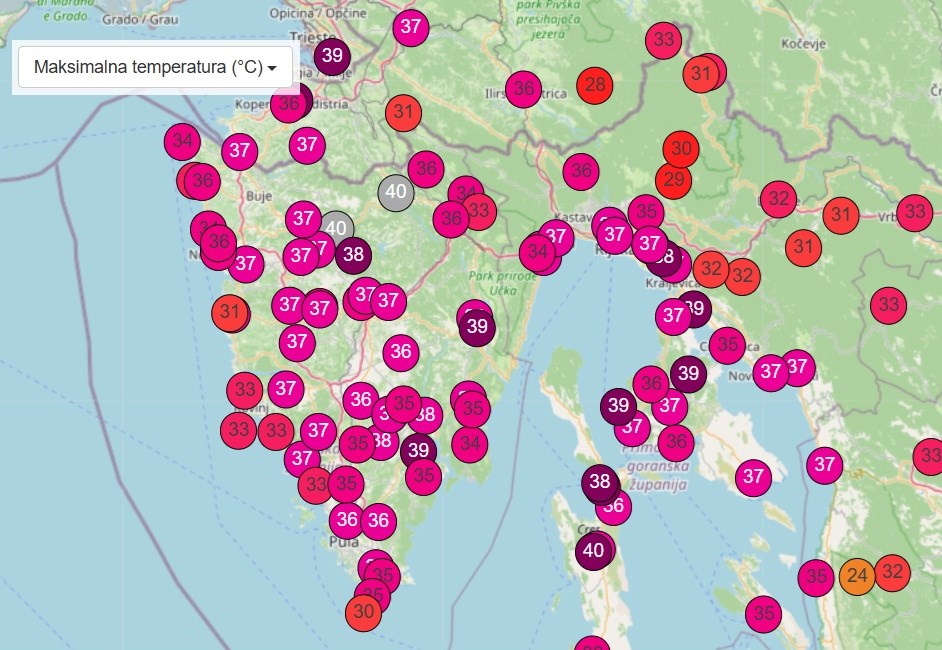Screen dimensions: 942x650
Task: Open the Maksimalna temperatura (°C) dropdown
Action: click(x=155, y=67)
